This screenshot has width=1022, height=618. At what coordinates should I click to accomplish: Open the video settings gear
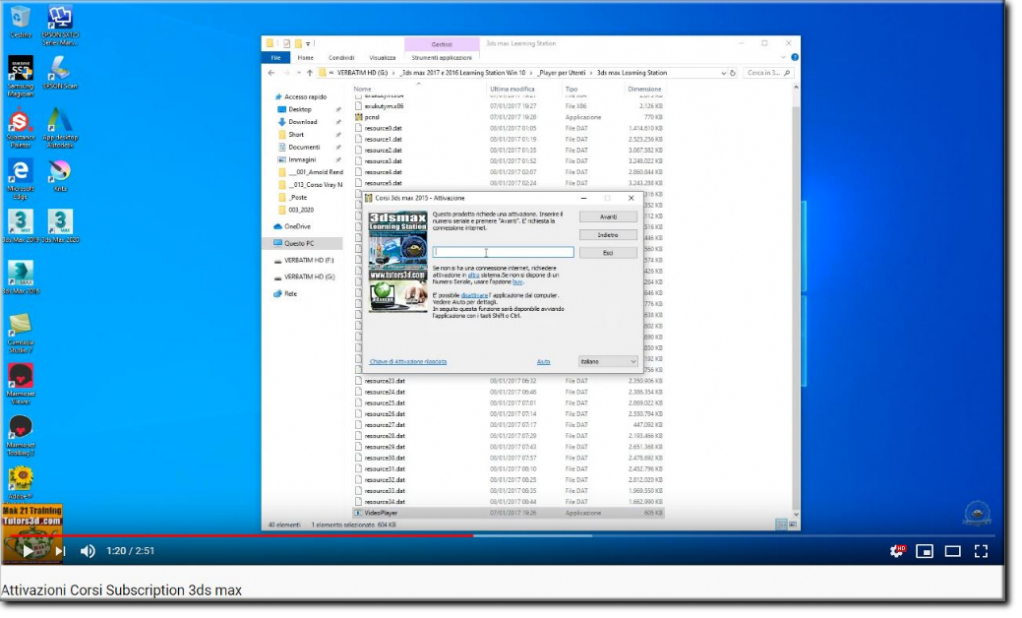(897, 552)
